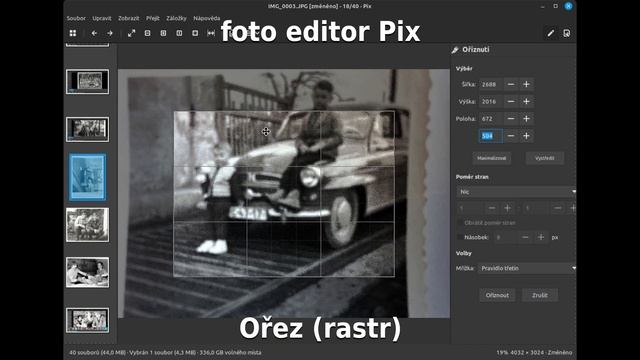Click the fit-width zoom icon in toolbar

tap(211, 33)
